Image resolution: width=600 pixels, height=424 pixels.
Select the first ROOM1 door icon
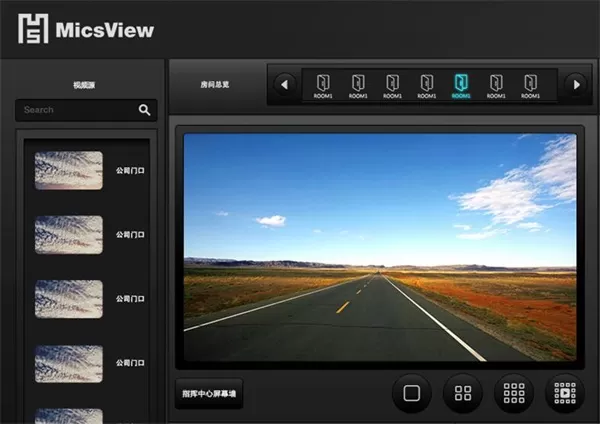click(322, 84)
